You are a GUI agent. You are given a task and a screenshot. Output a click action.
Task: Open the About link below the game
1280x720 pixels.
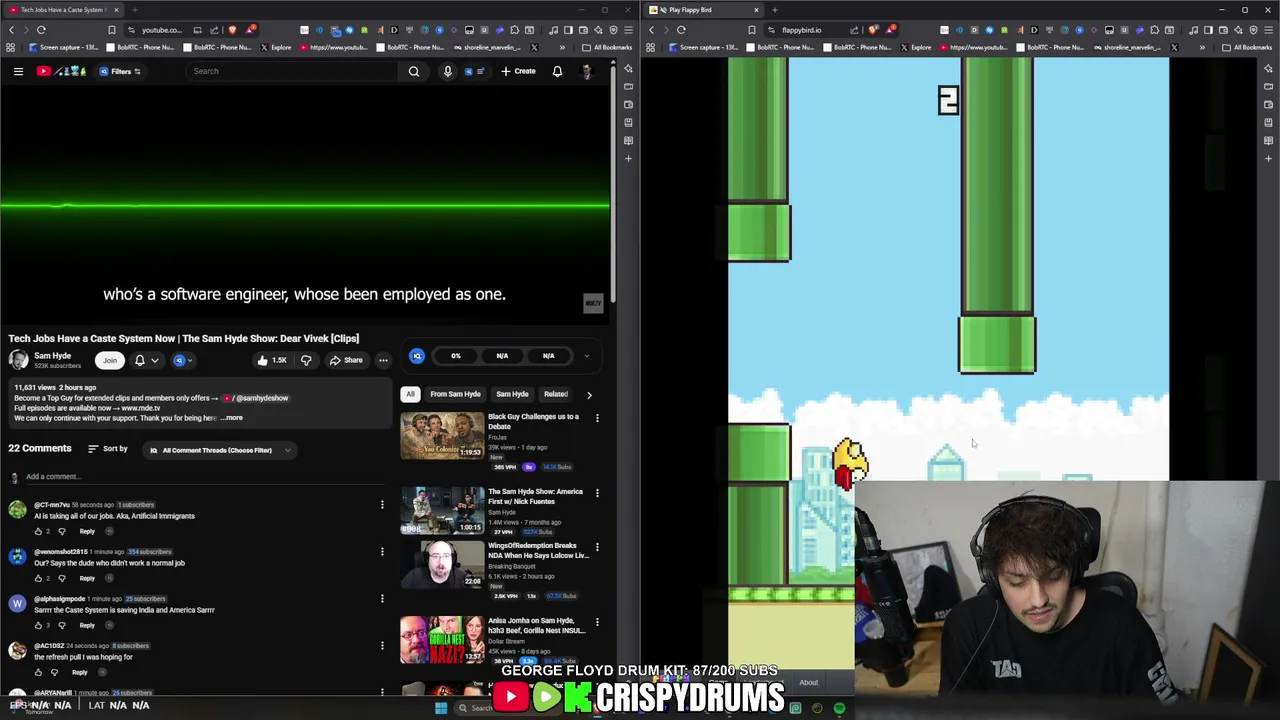point(808,683)
